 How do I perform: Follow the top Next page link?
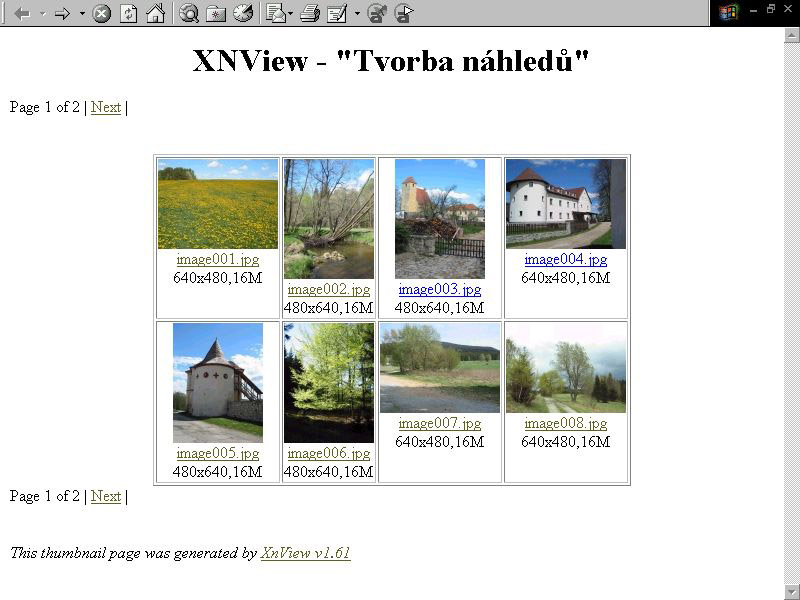pos(105,107)
